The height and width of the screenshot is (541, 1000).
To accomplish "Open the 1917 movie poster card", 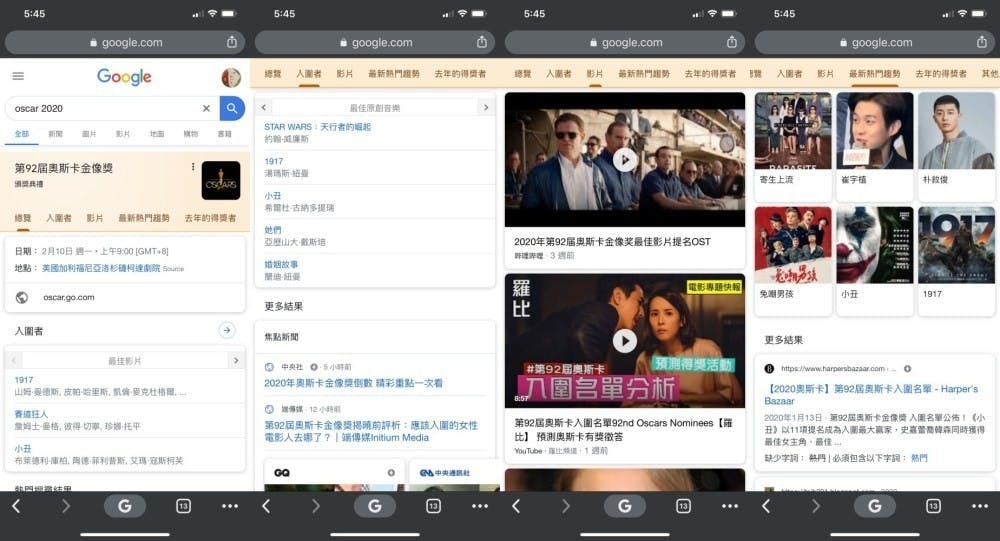I will point(957,260).
